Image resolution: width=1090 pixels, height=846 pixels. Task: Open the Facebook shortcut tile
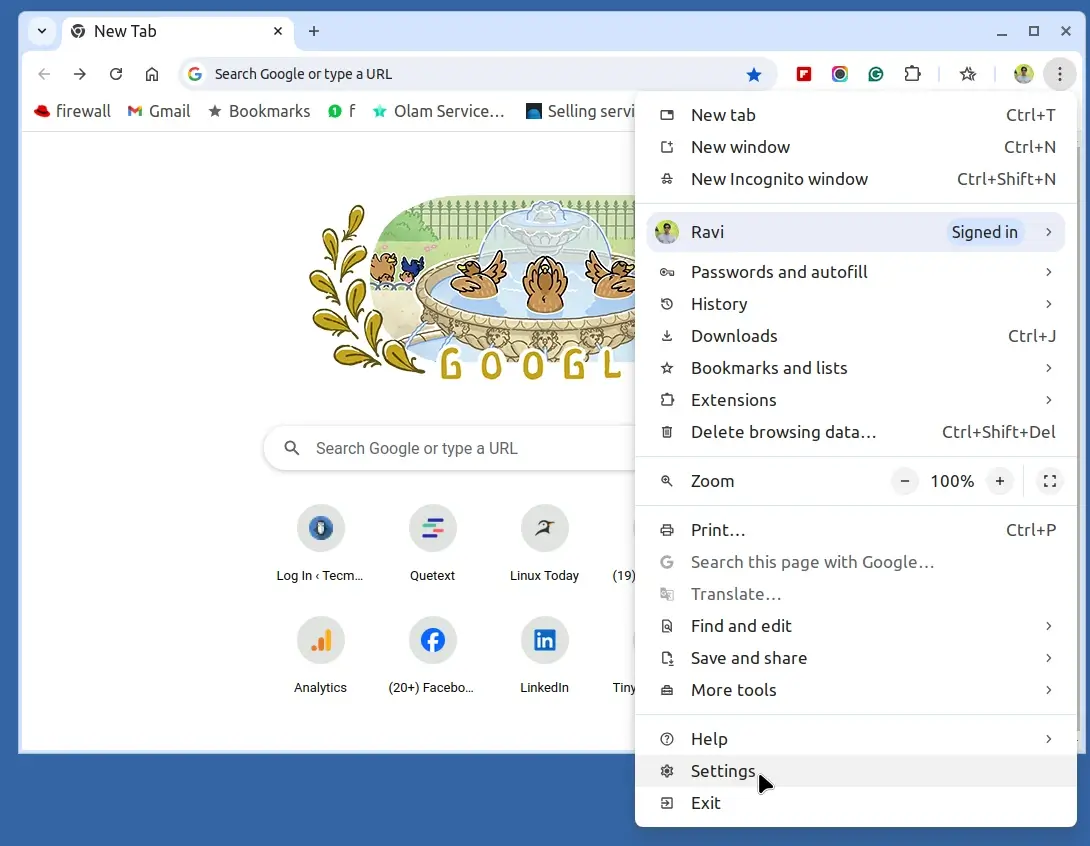click(x=432, y=656)
